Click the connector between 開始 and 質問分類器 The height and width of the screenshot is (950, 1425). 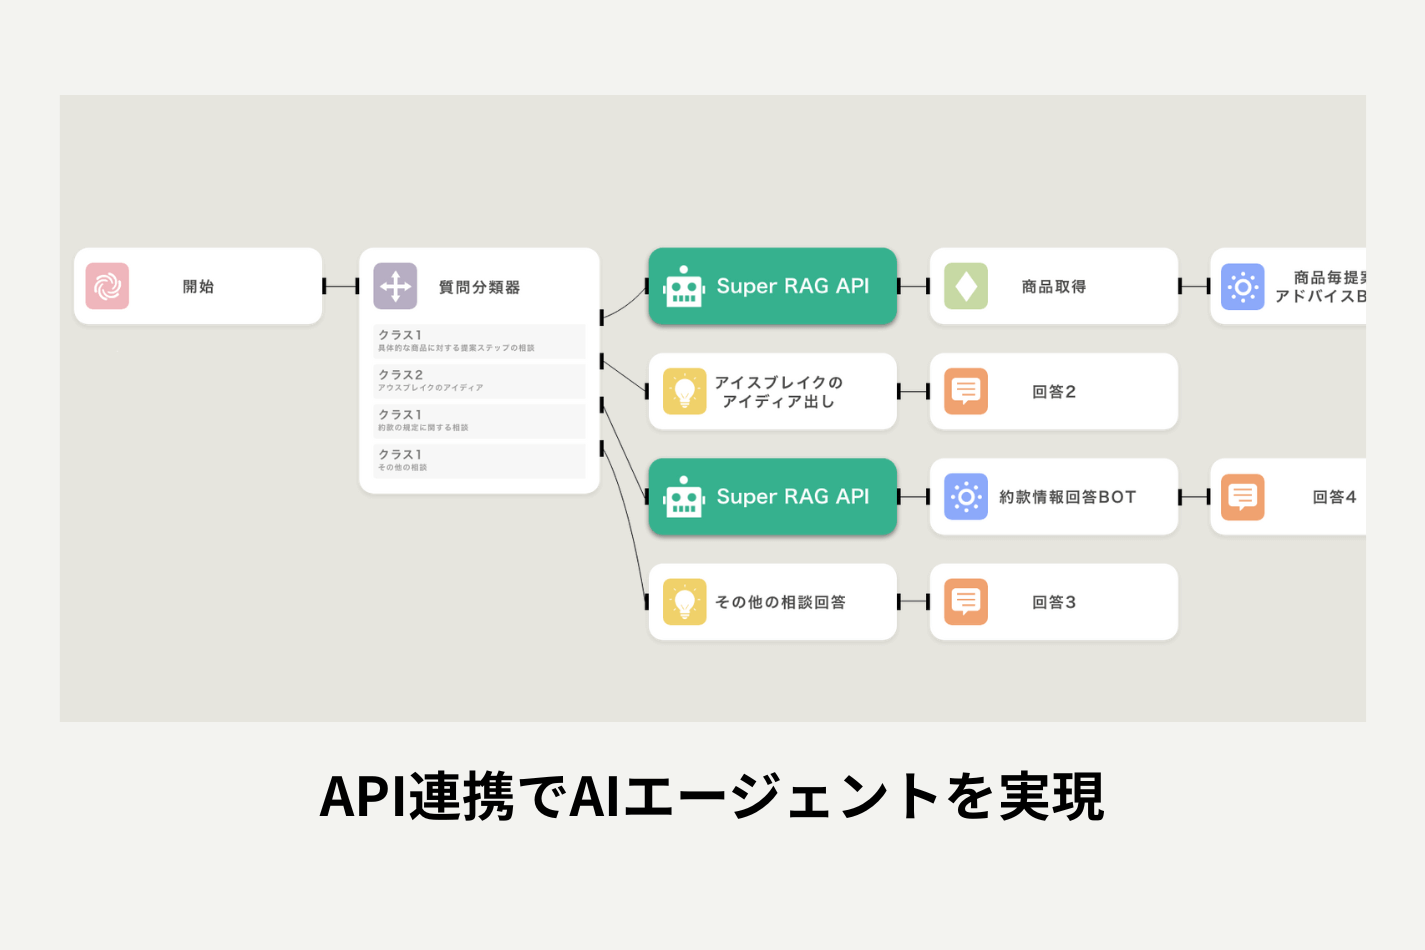point(341,287)
